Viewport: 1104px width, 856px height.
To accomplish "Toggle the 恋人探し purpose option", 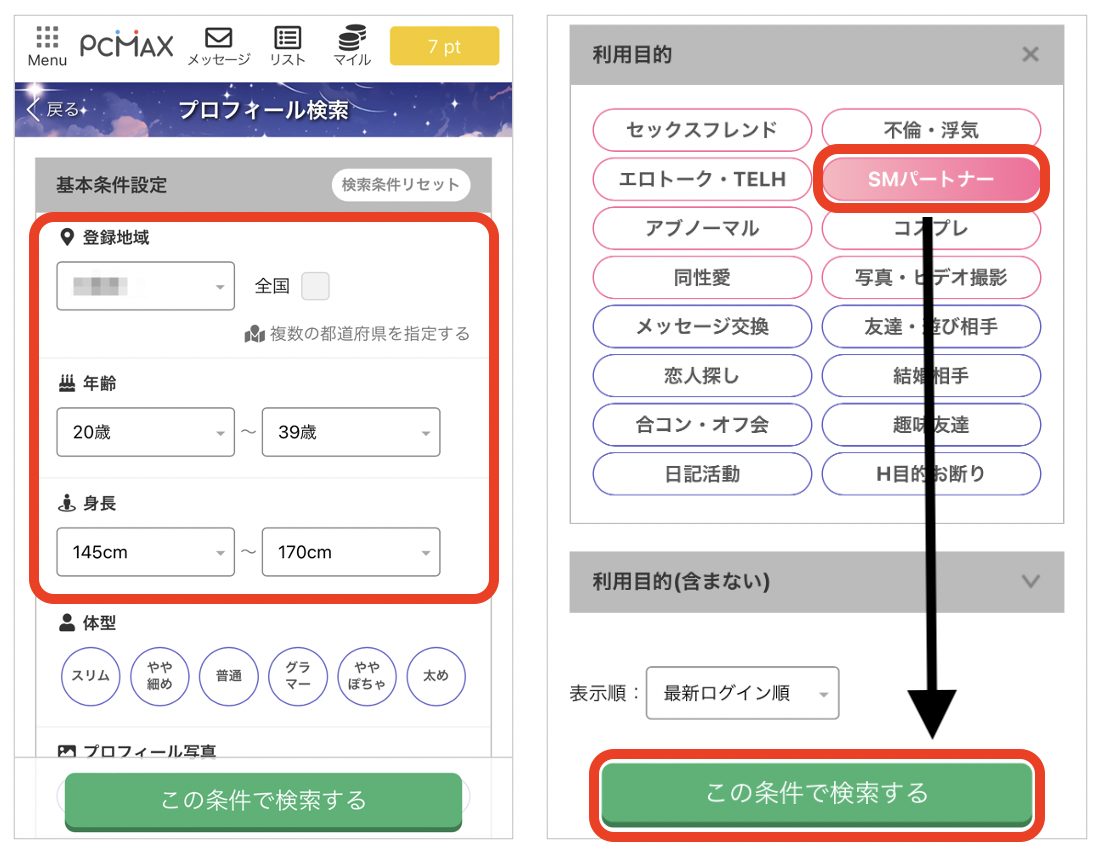I will click(x=702, y=376).
